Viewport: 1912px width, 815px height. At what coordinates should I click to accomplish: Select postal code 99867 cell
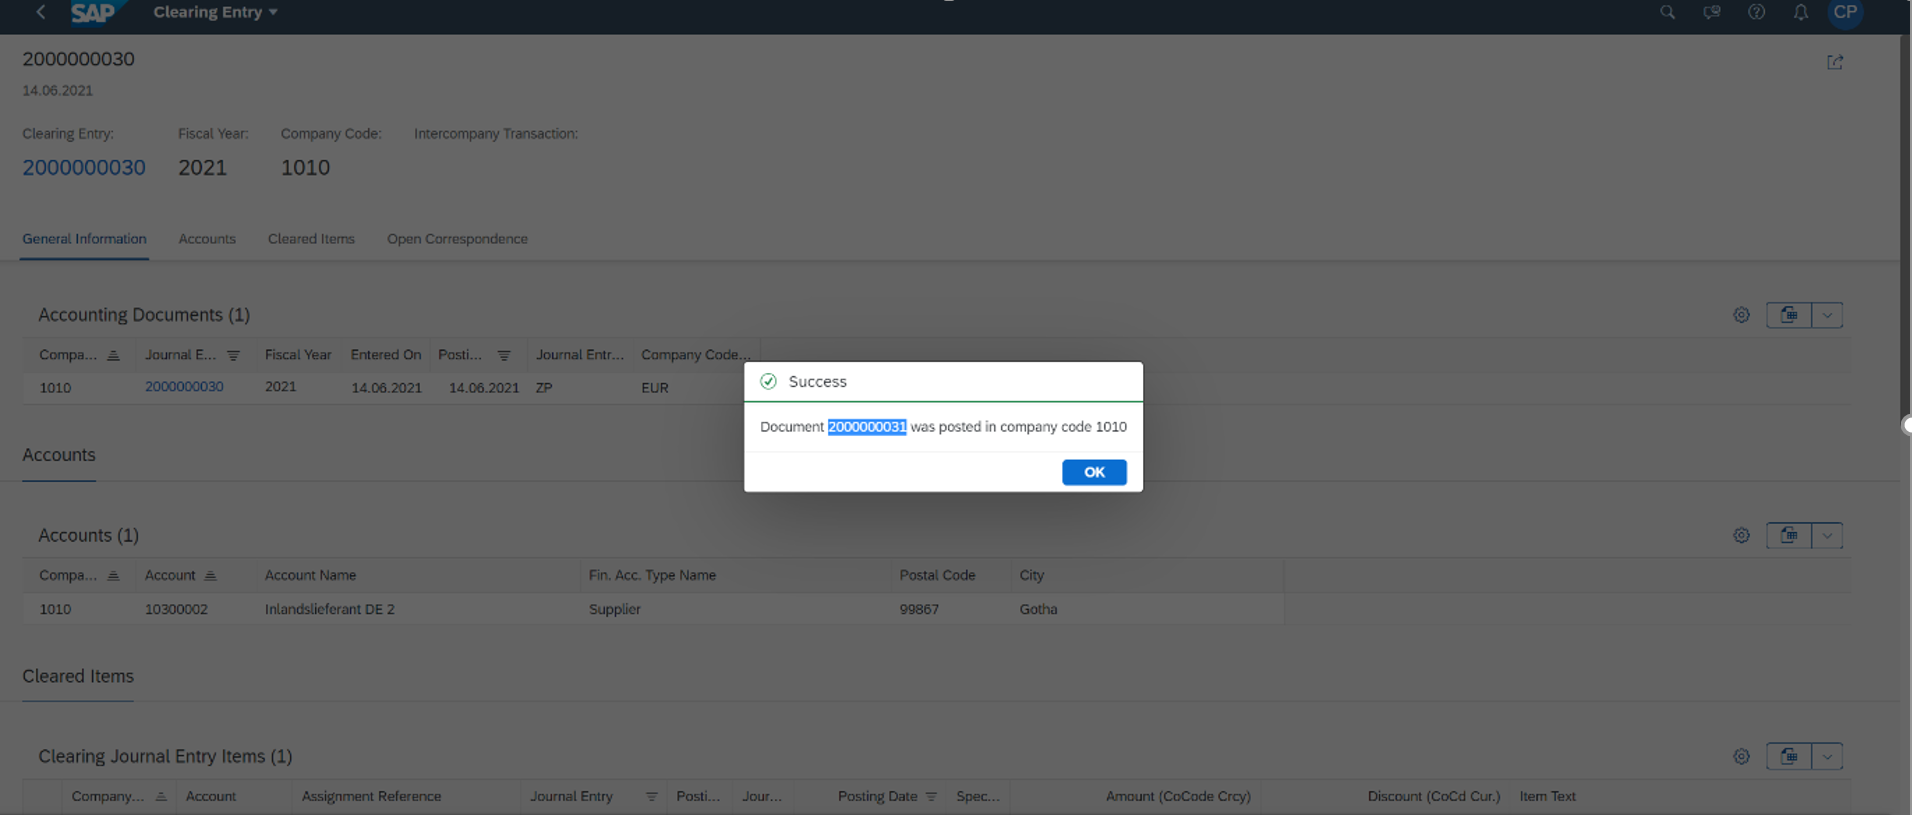click(x=919, y=609)
